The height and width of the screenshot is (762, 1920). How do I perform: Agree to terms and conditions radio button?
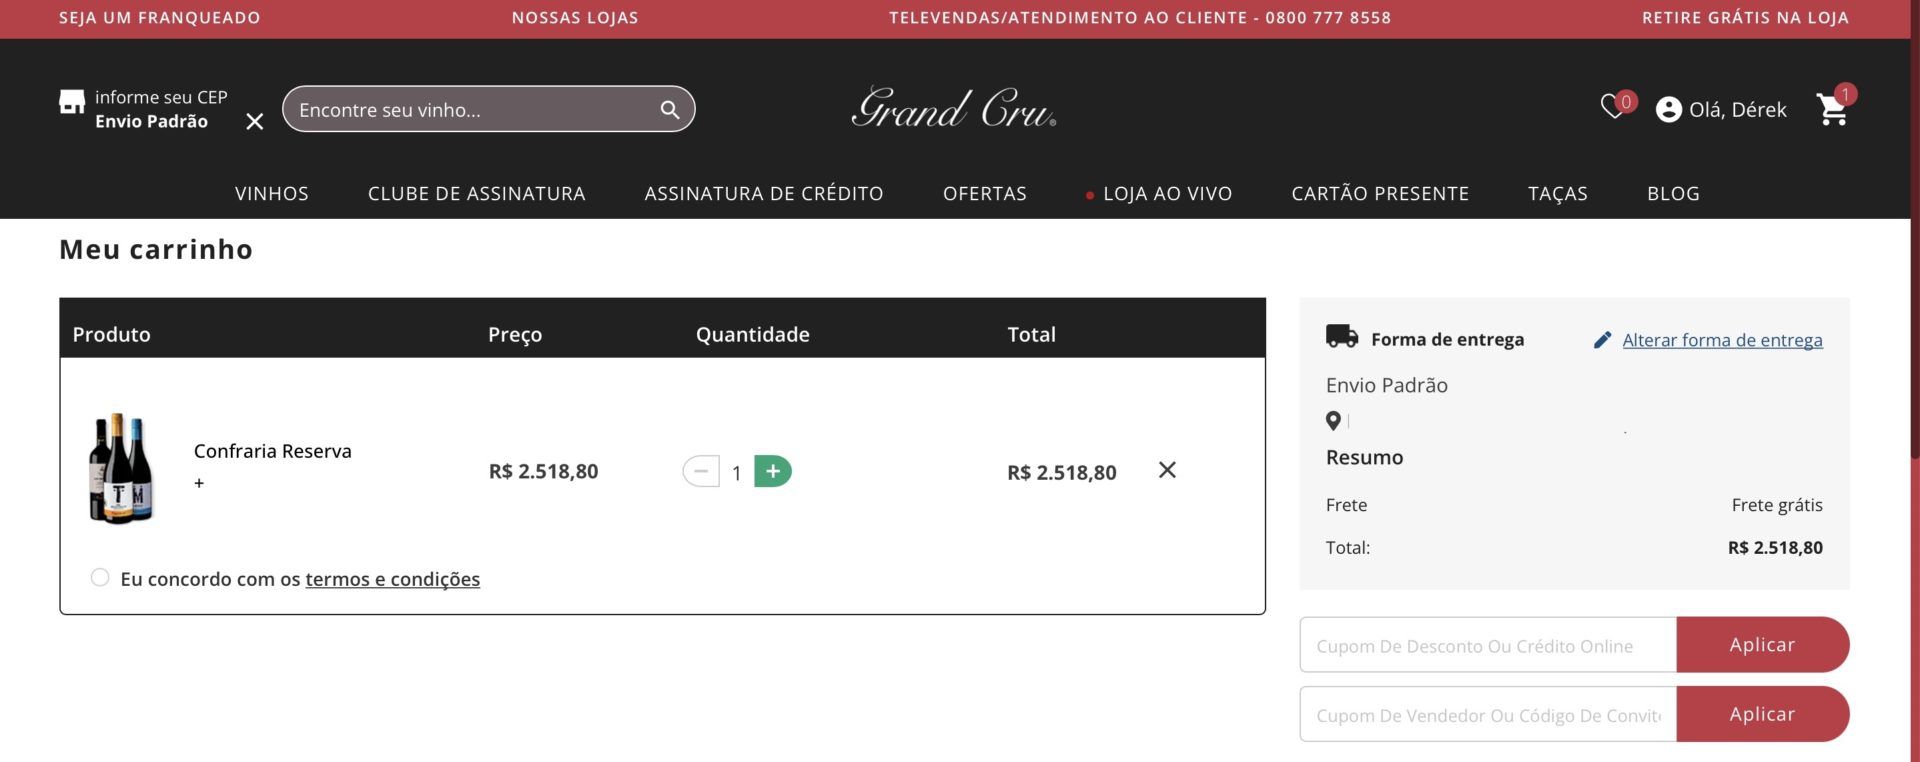coord(100,577)
